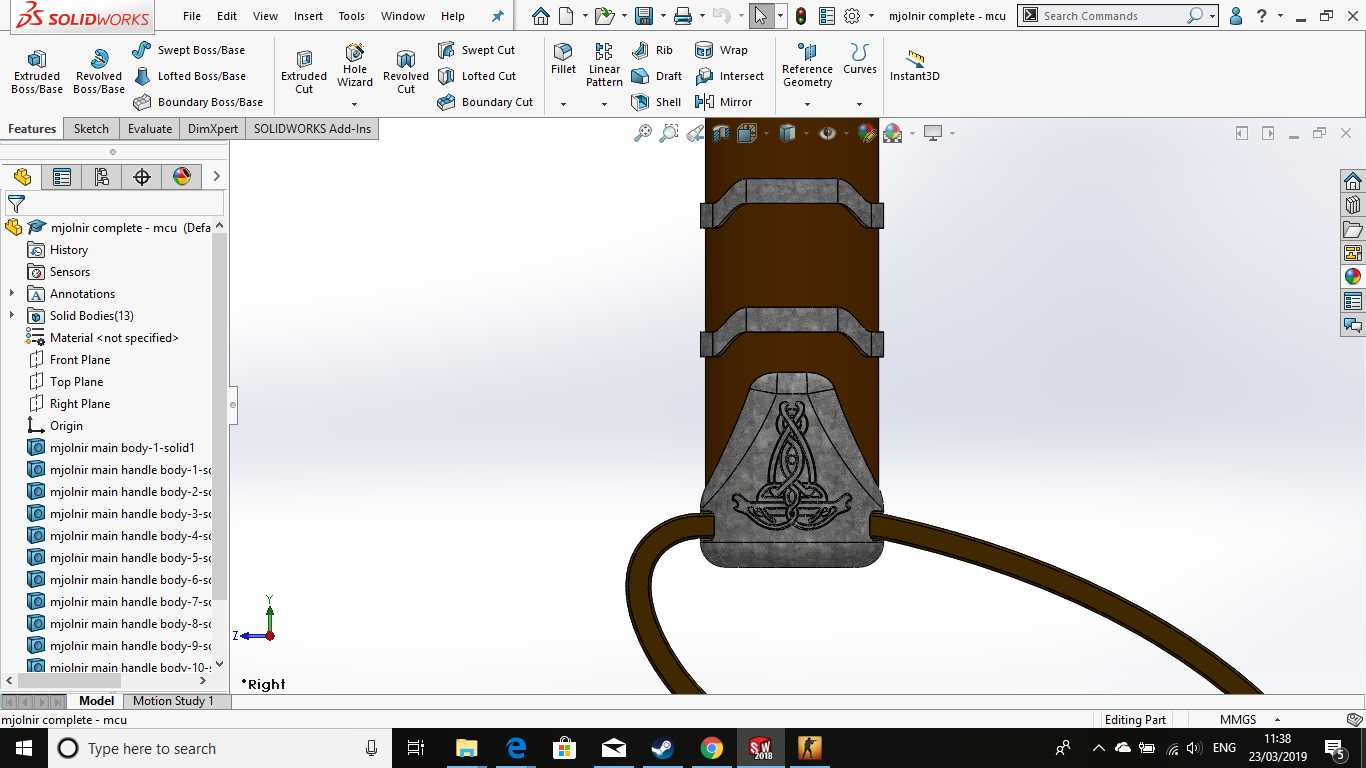Open the Tools menu
The width and height of the screenshot is (1366, 768).
(x=351, y=16)
